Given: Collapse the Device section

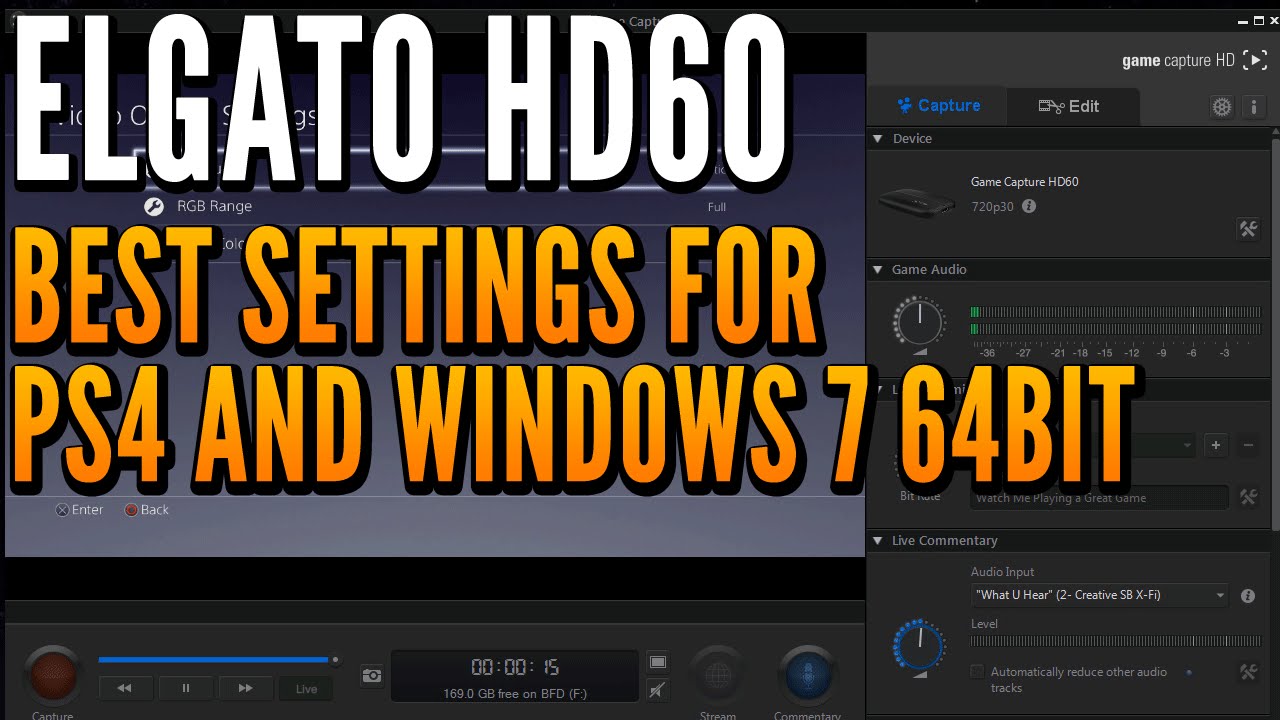Looking at the screenshot, I should coord(878,139).
